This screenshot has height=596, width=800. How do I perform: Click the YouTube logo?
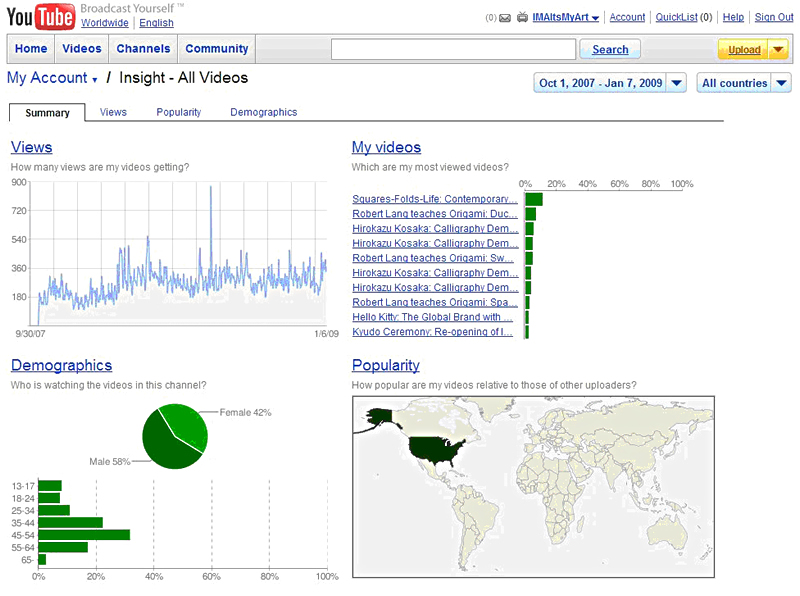[40, 17]
